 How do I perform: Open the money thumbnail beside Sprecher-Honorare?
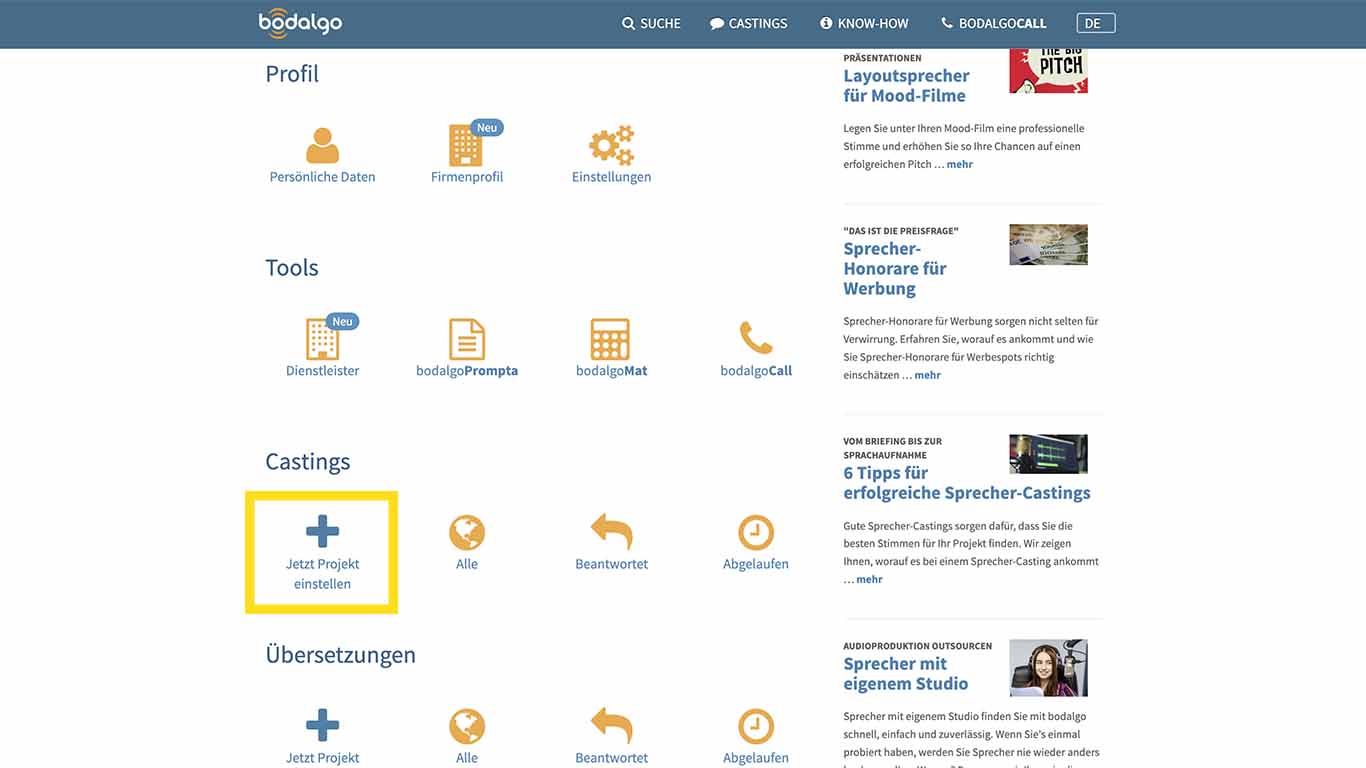tap(1048, 245)
